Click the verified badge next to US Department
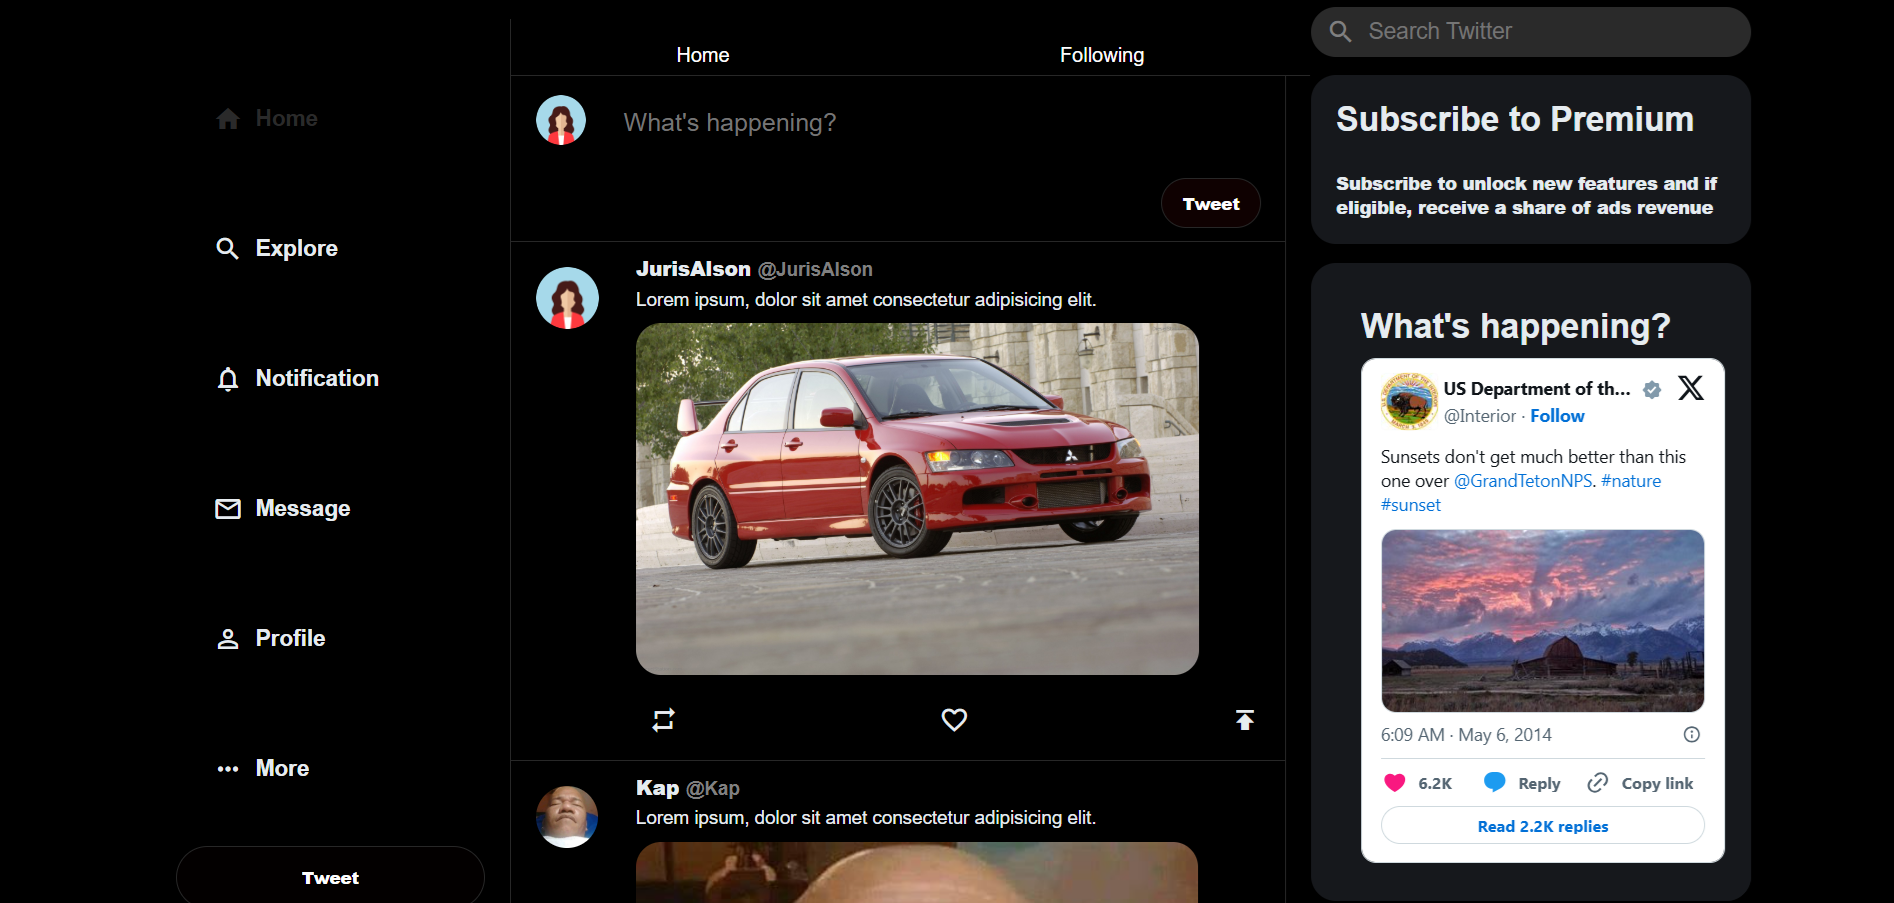The image size is (1894, 903). coord(1652,390)
